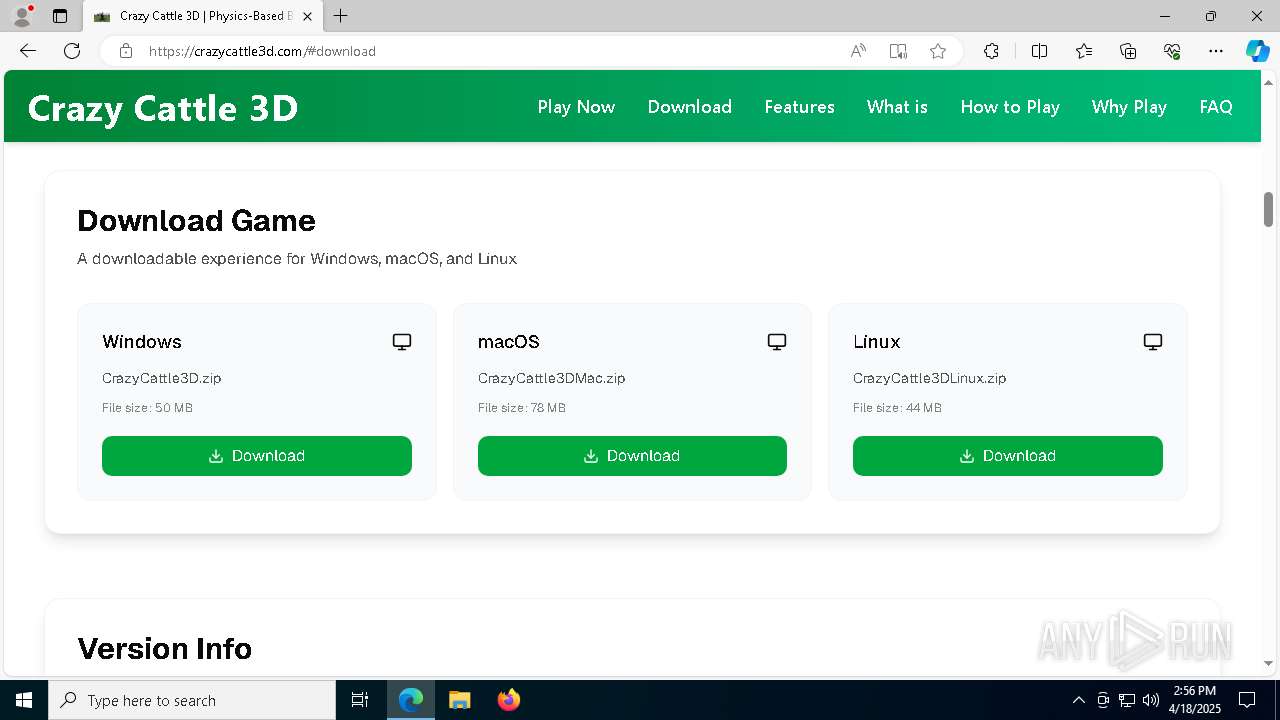This screenshot has width=1280, height=720.
Task: Open the Features nav item
Action: pyautogui.click(x=799, y=107)
